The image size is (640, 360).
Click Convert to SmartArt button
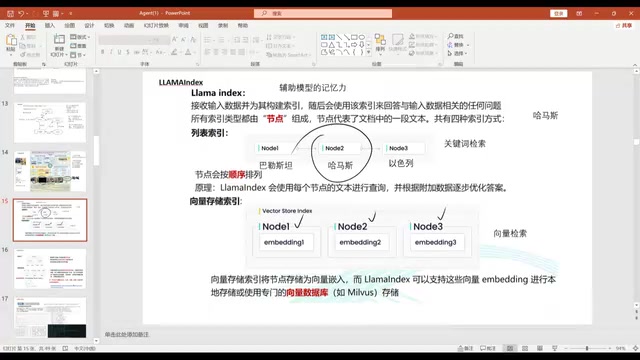(x=288, y=55)
